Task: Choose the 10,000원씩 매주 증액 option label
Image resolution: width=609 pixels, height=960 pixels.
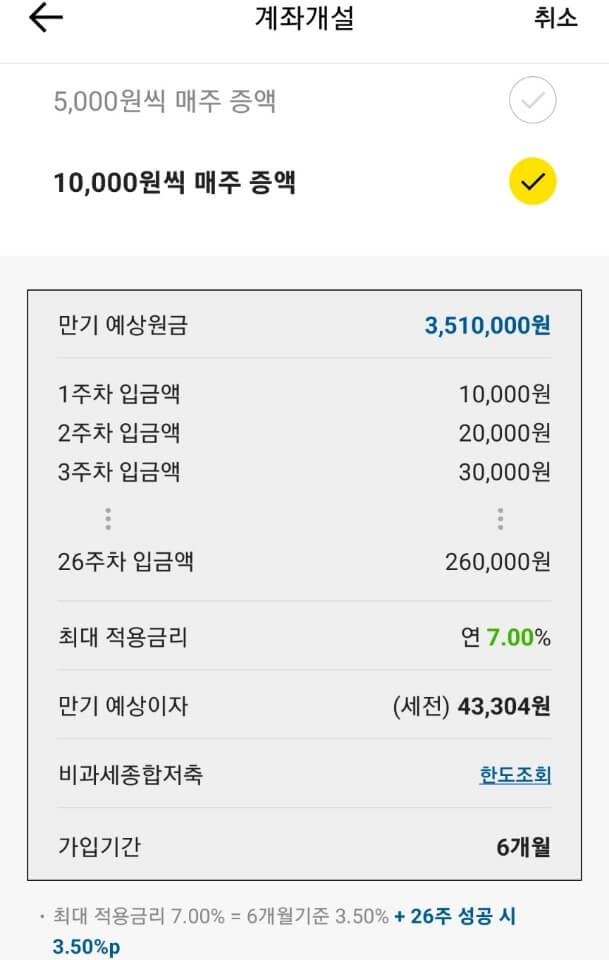Action: click(x=174, y=182)
